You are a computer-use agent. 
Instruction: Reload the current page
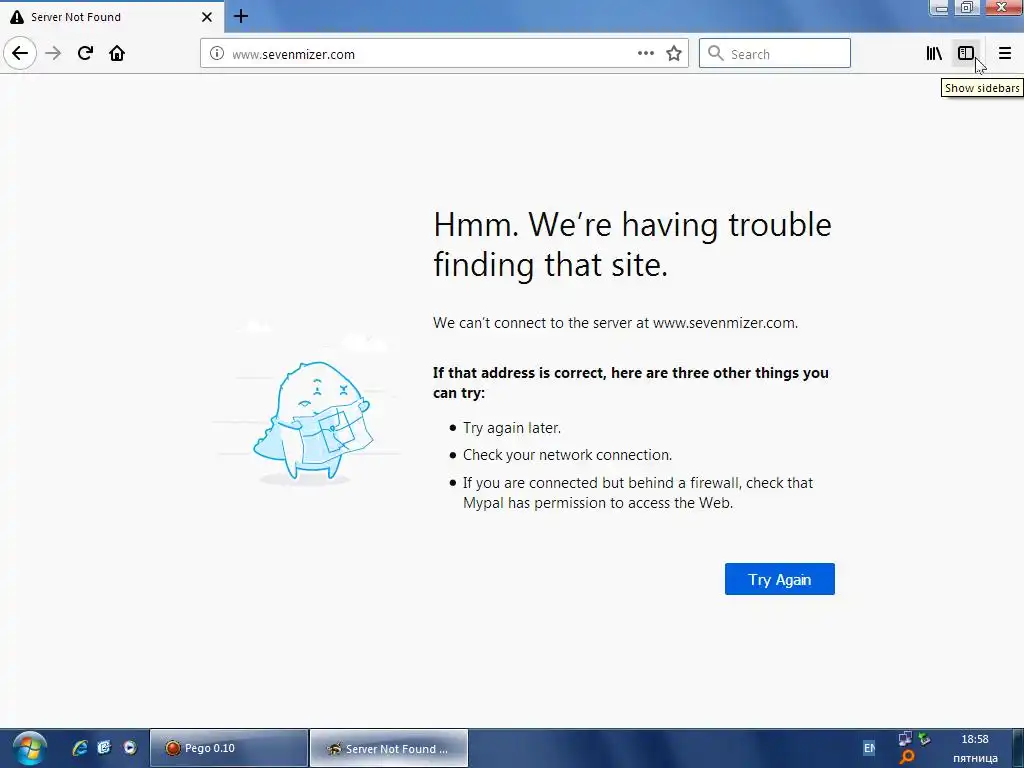[x=85, y=53]
